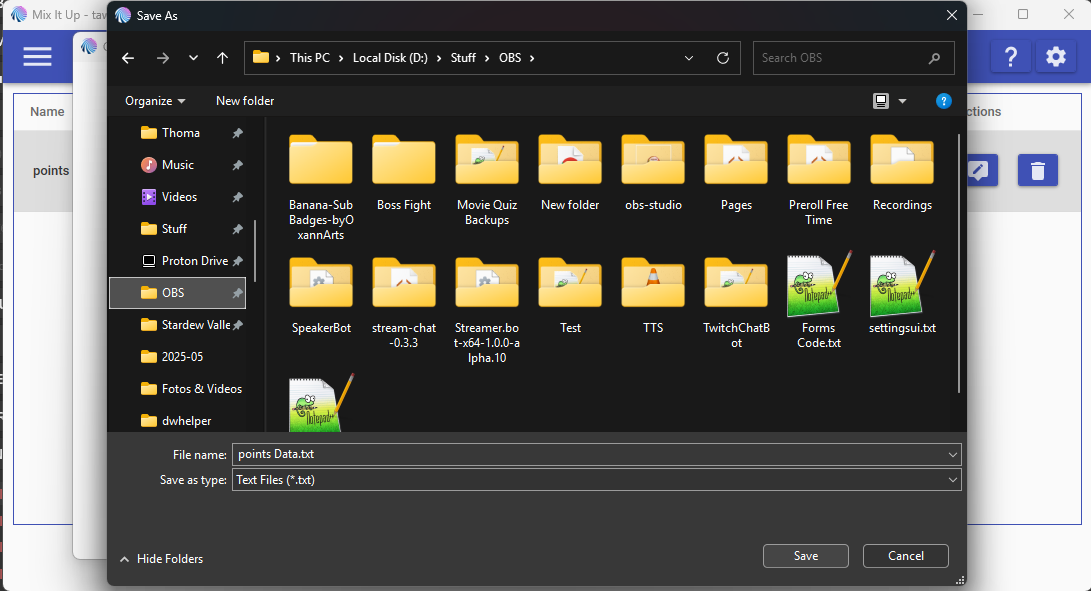Open Mix It Up help question icon
Viewport: 1091px width, 591px height.
coord(1011,56)
